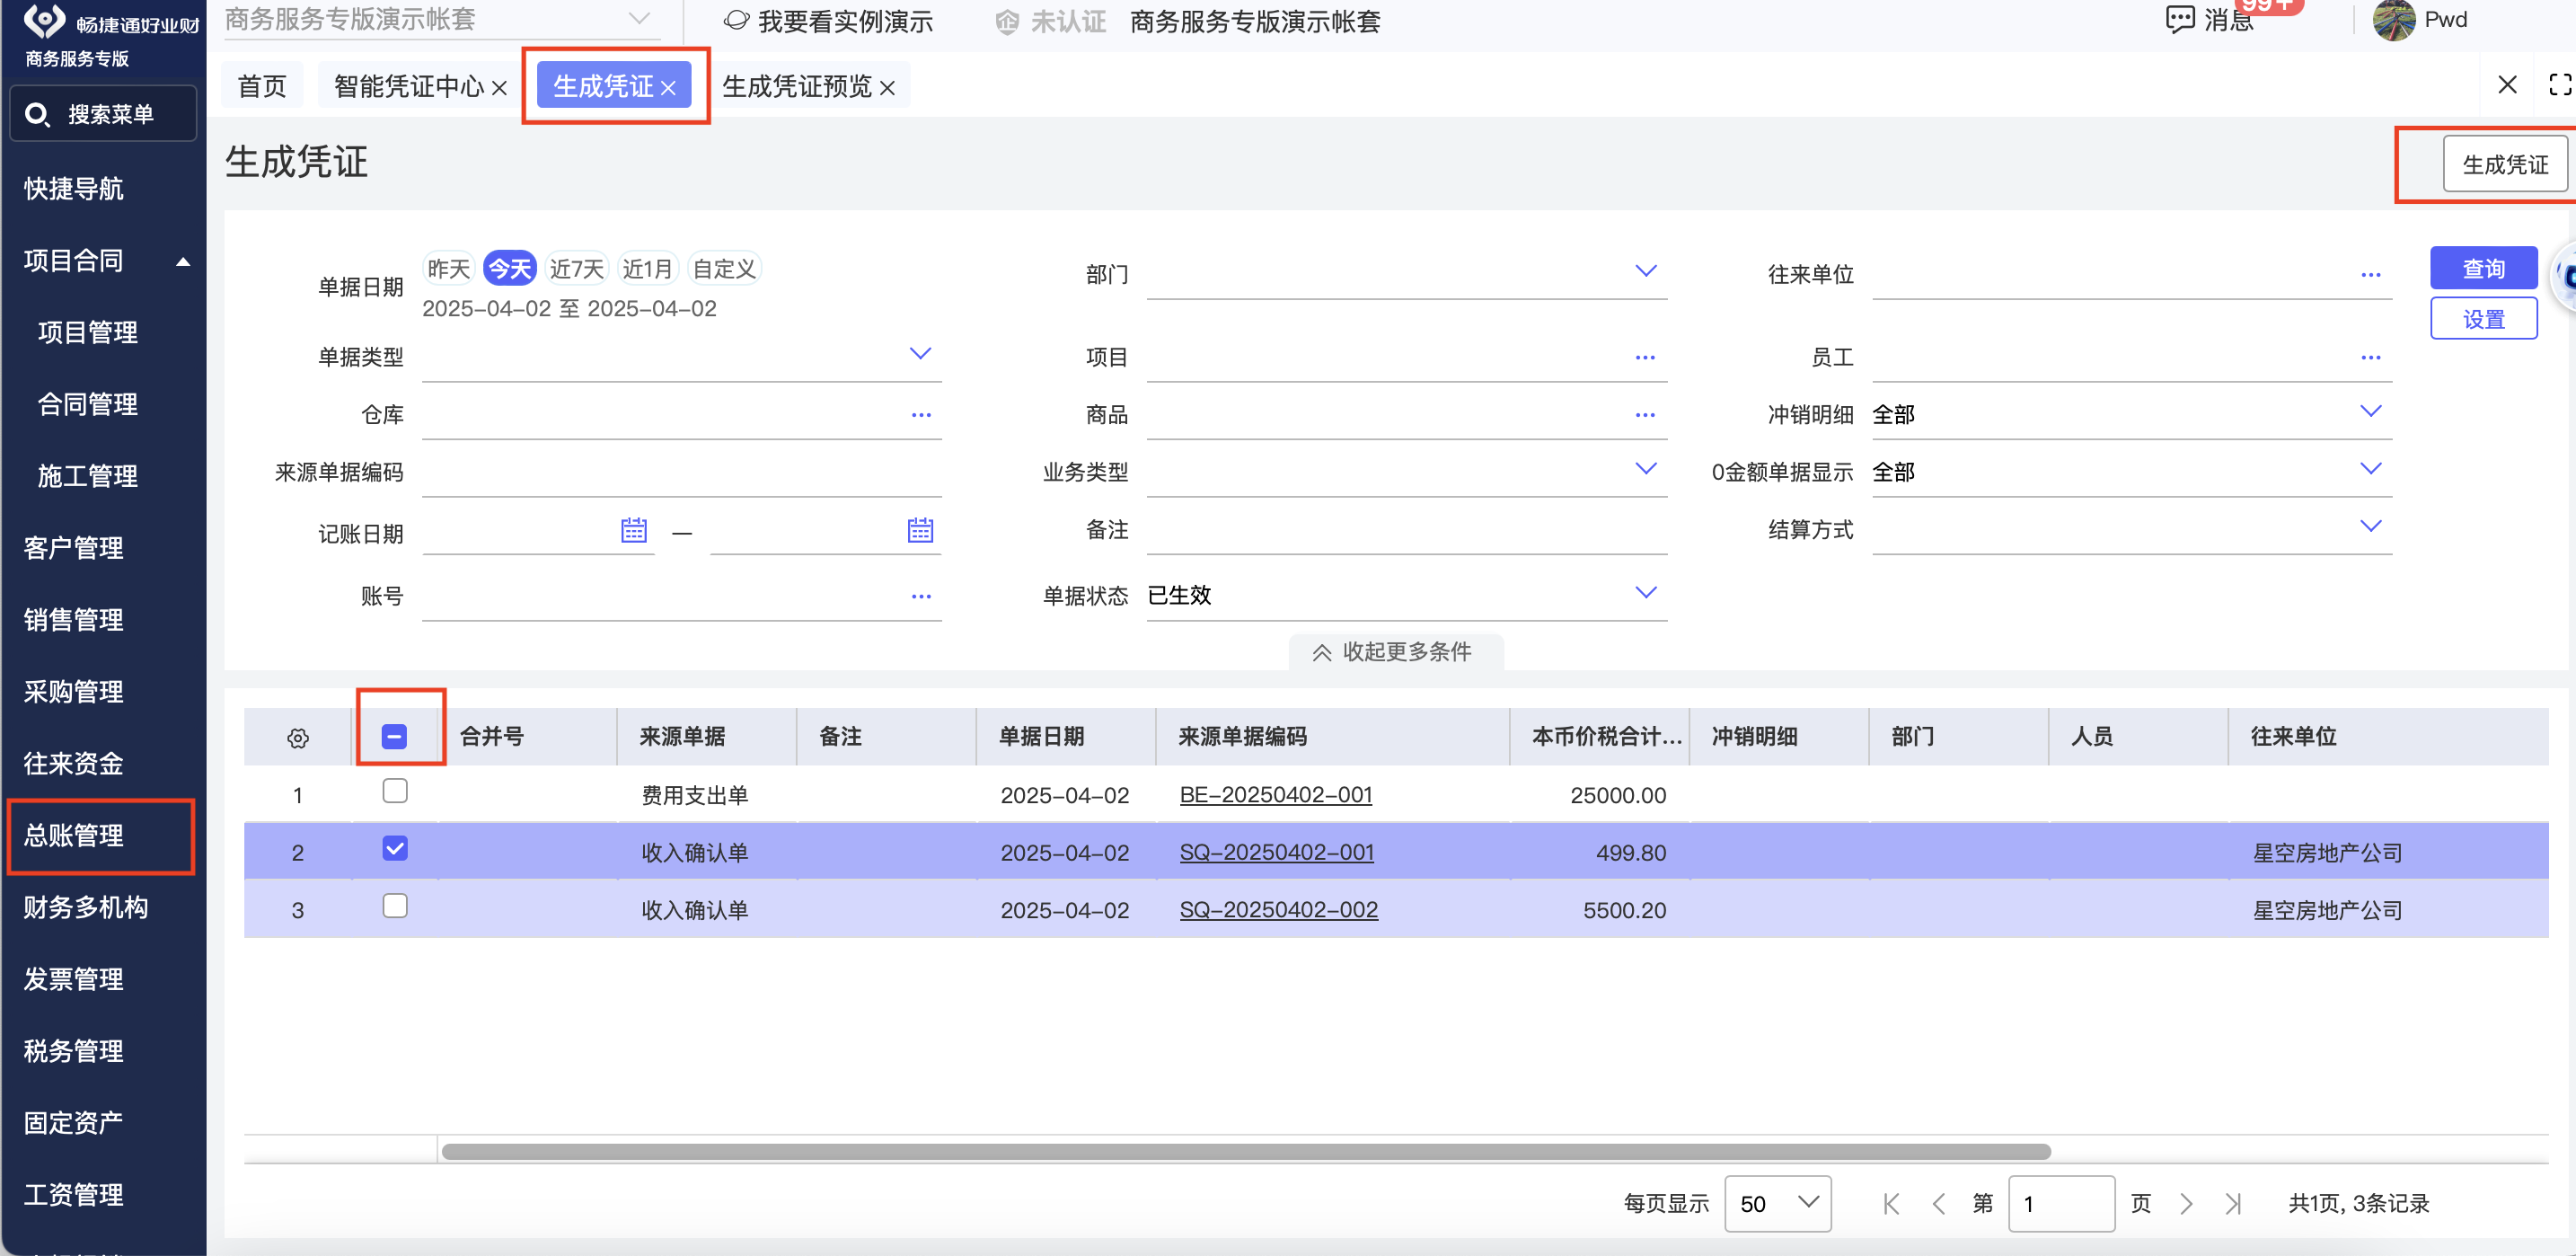This screenshot has height=1256, width=2576.
Task: Switch to the 生成凭证预览 tab
Action: tap(796, 87)
